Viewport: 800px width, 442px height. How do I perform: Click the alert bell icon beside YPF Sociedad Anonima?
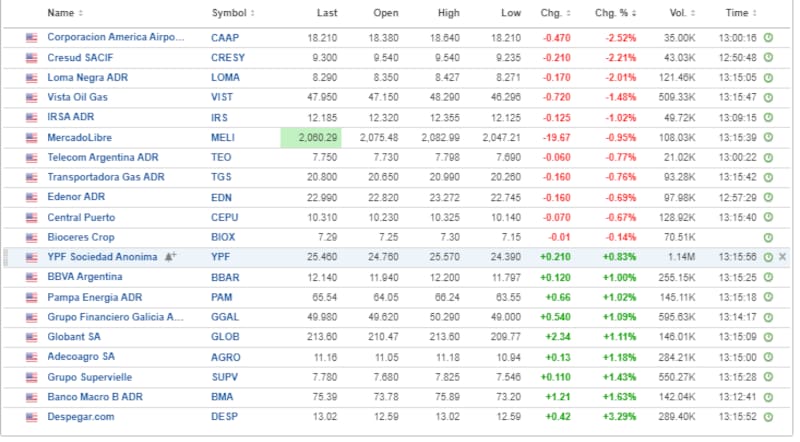click(170, 257)
